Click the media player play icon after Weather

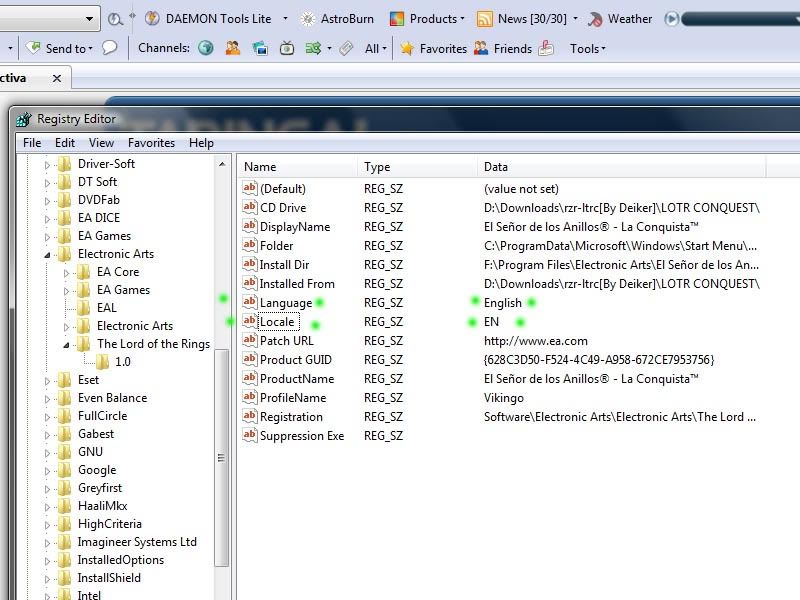point(671,19)
